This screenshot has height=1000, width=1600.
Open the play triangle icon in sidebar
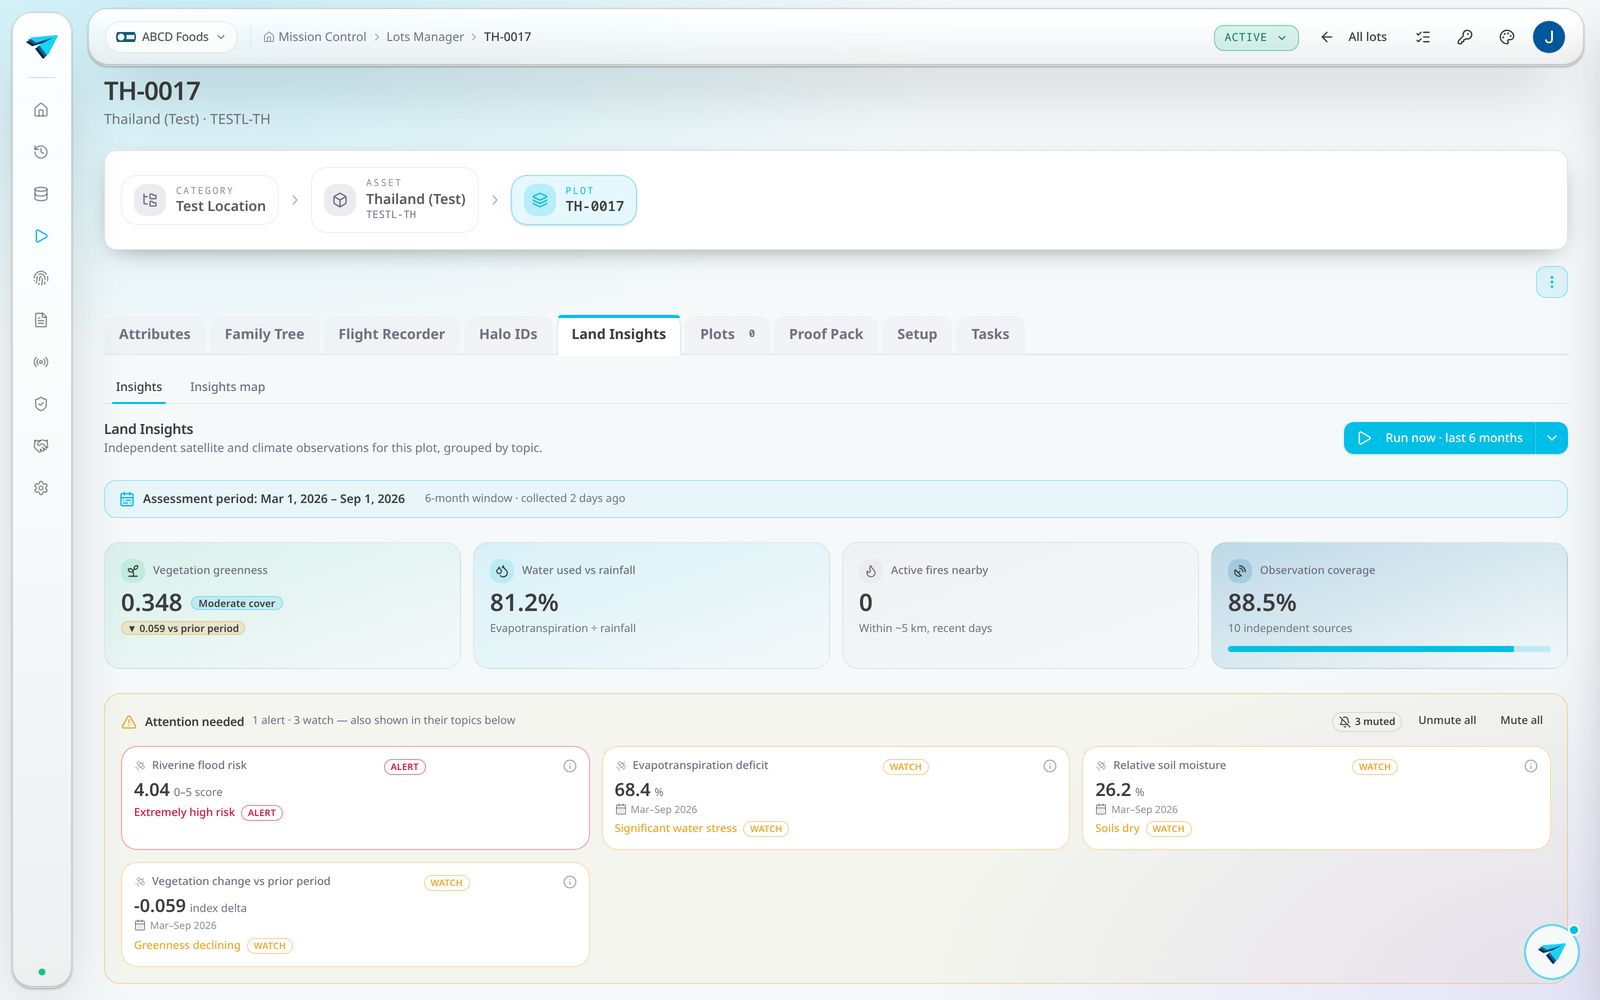(x=41, y=236)
